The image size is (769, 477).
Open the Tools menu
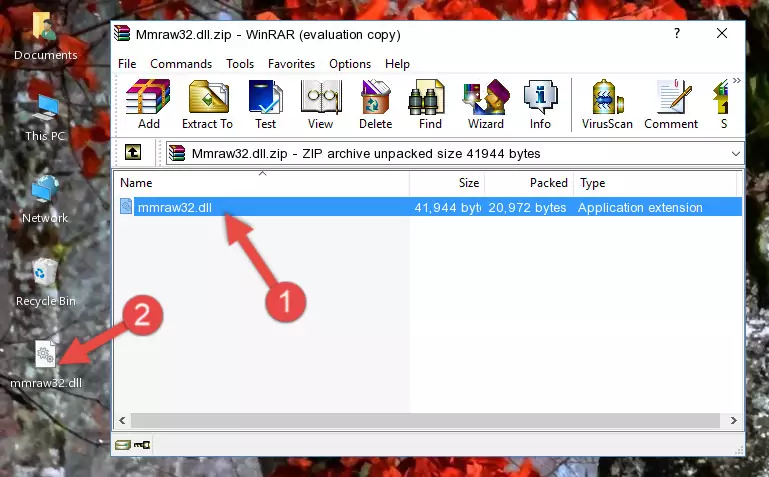pyautogui.click(x=240, y=64)
